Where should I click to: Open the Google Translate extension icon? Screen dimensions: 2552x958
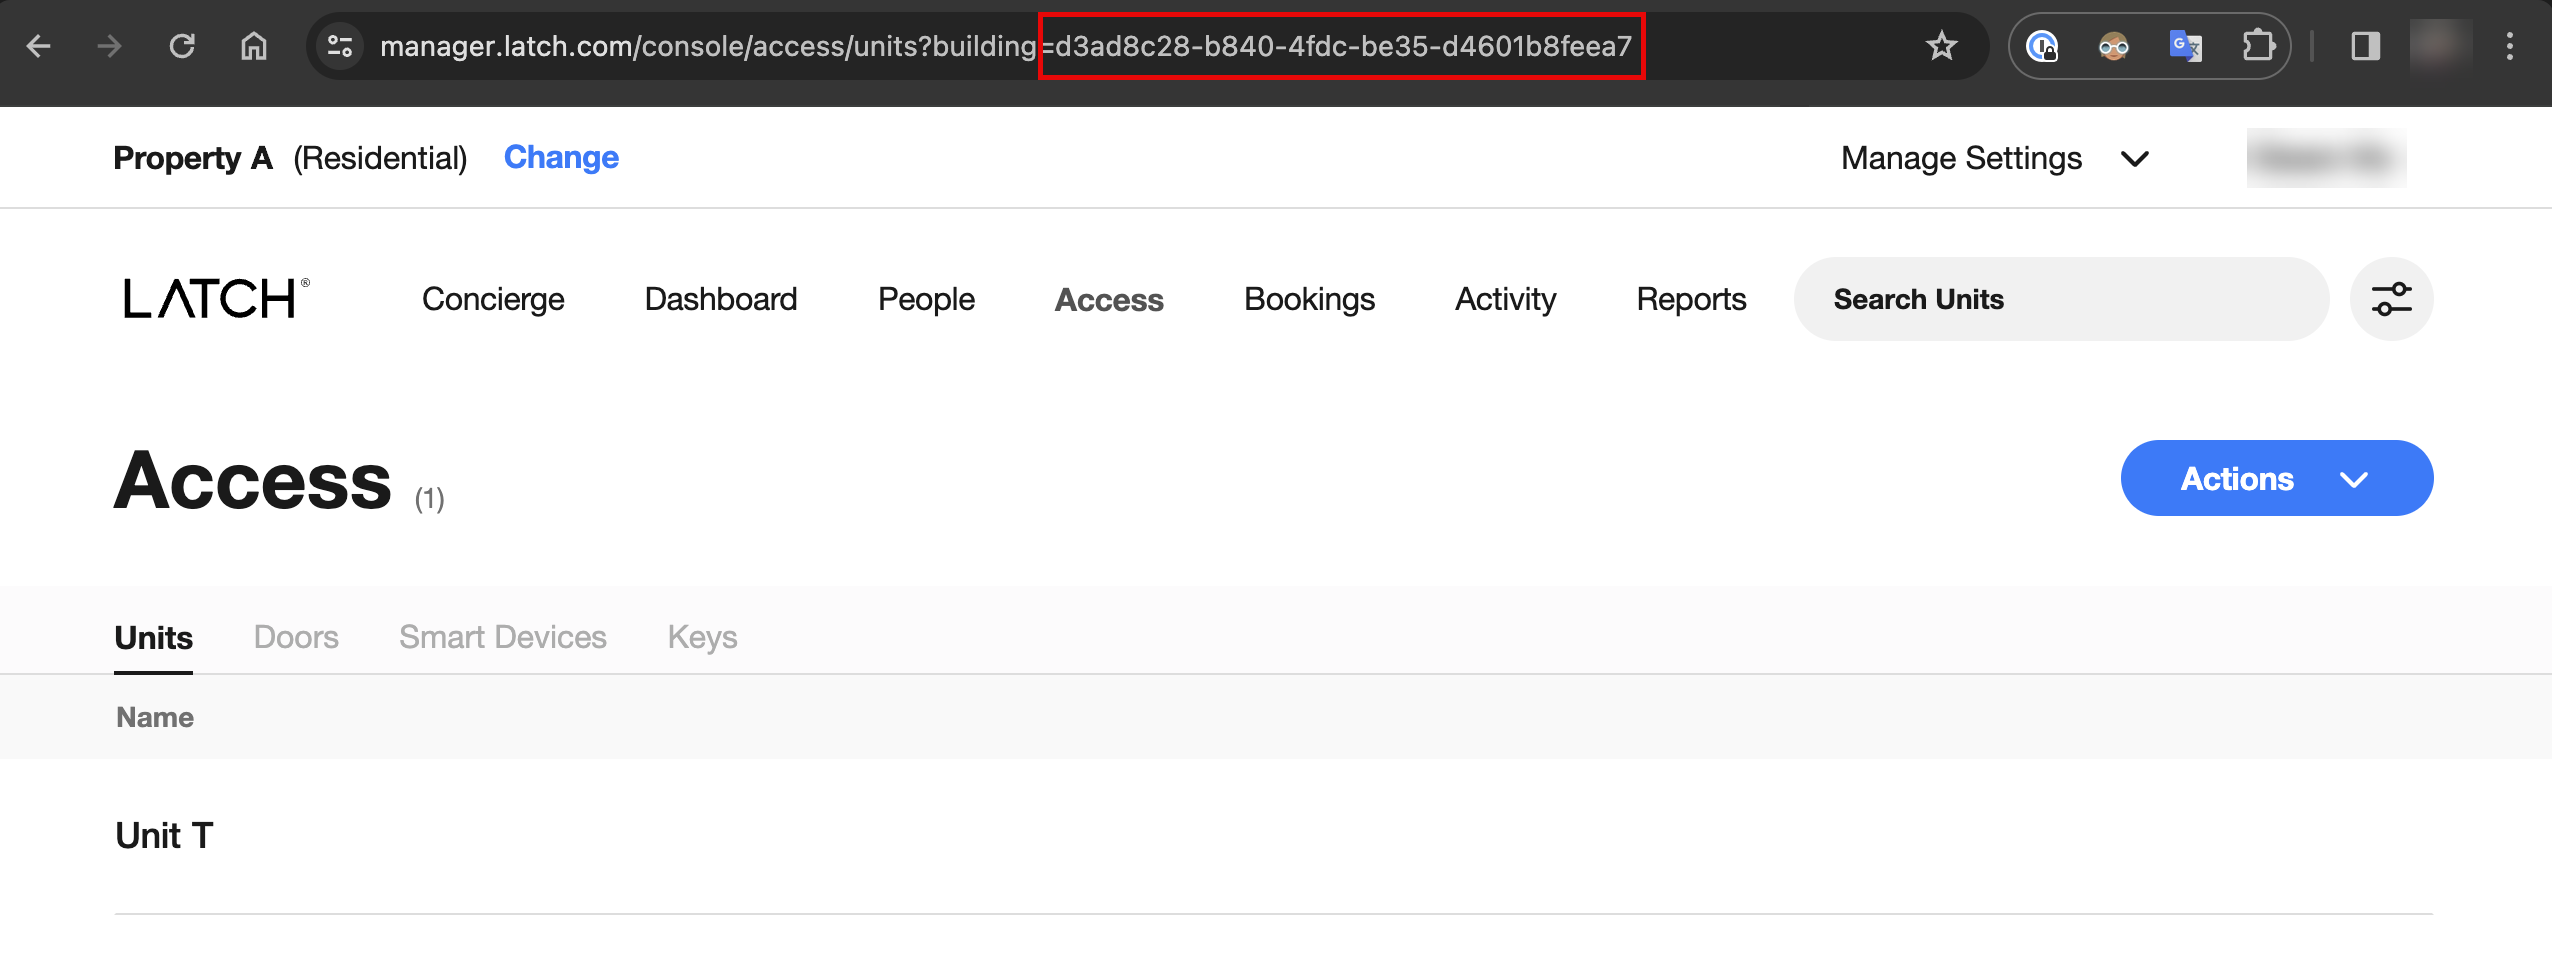click(x=2185, y=46)
